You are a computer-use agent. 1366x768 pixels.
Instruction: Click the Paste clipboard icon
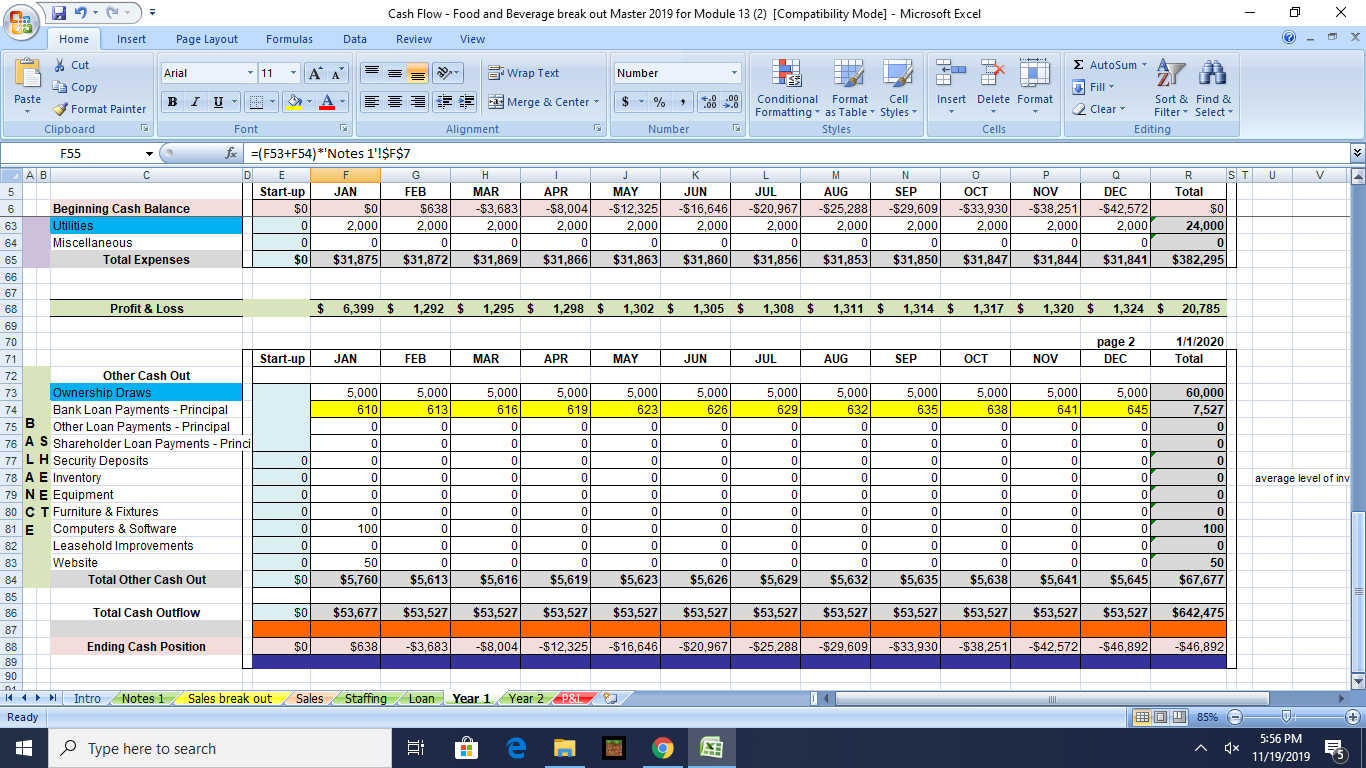(x=27, y=75)
